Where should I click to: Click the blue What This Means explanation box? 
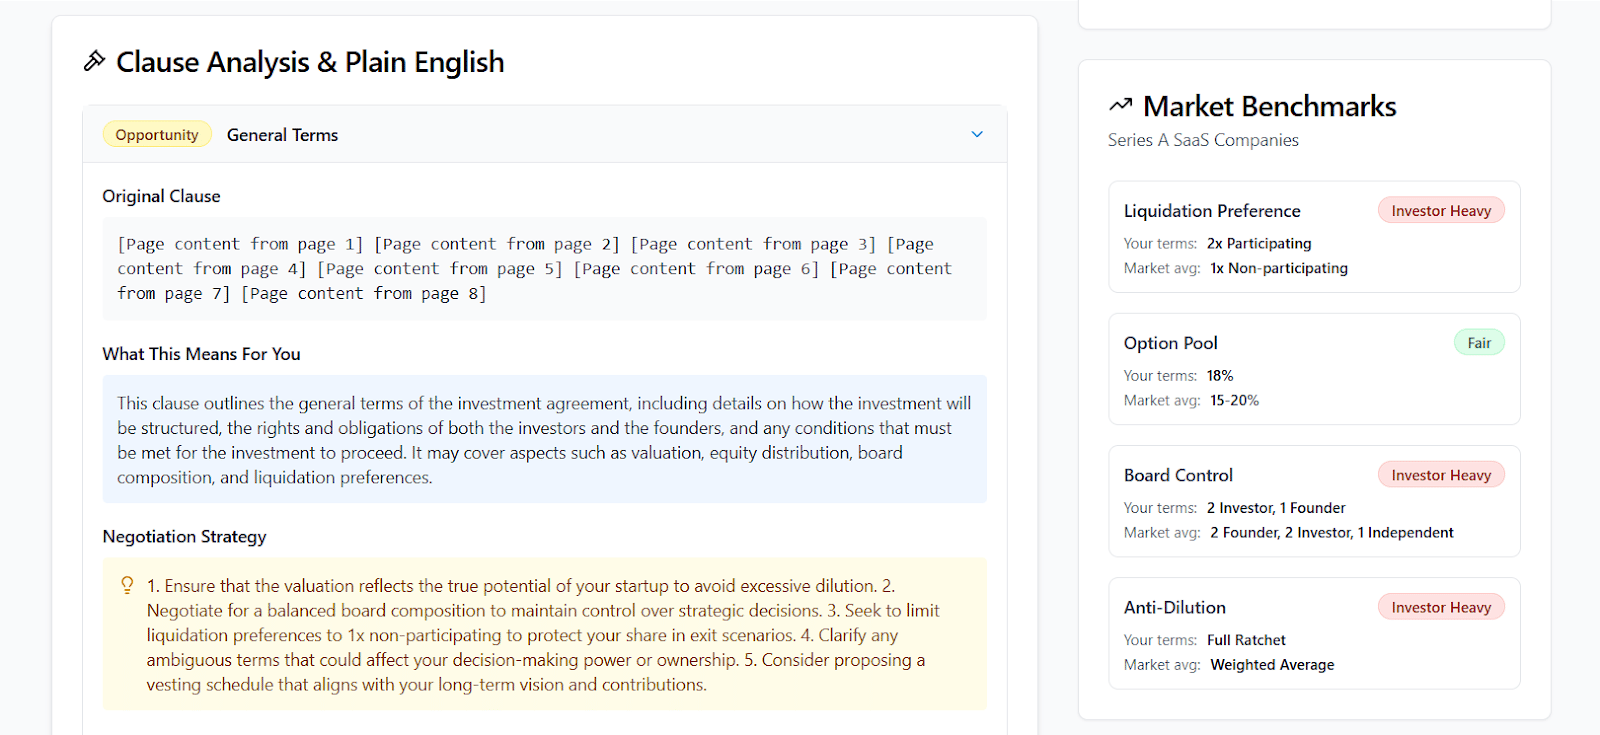tap(544, 440)
